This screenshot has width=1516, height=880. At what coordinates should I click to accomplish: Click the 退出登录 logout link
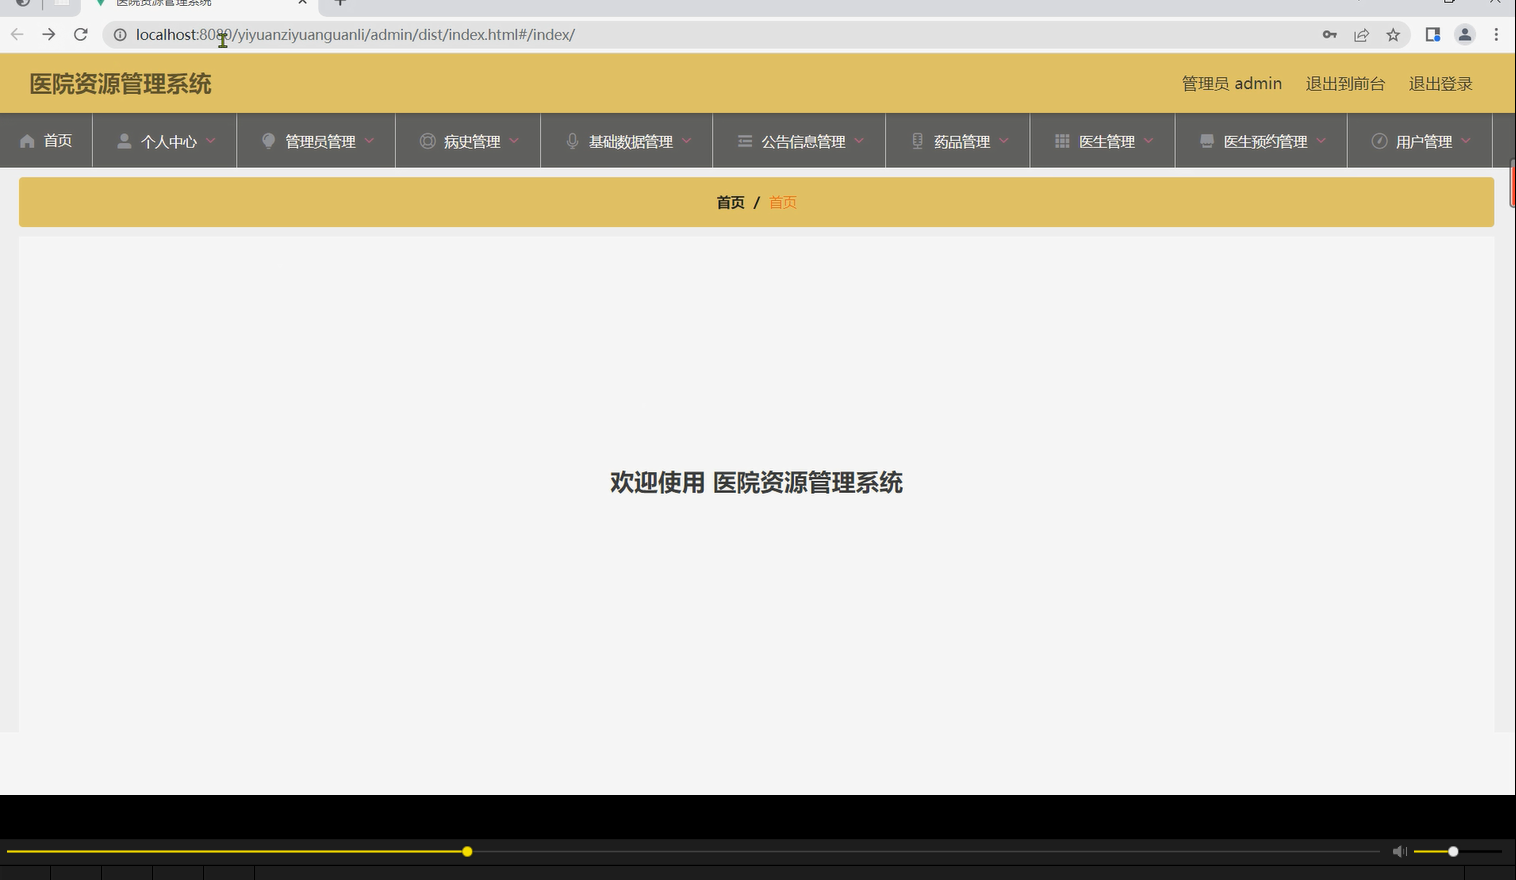click(x=1441, y=84)
